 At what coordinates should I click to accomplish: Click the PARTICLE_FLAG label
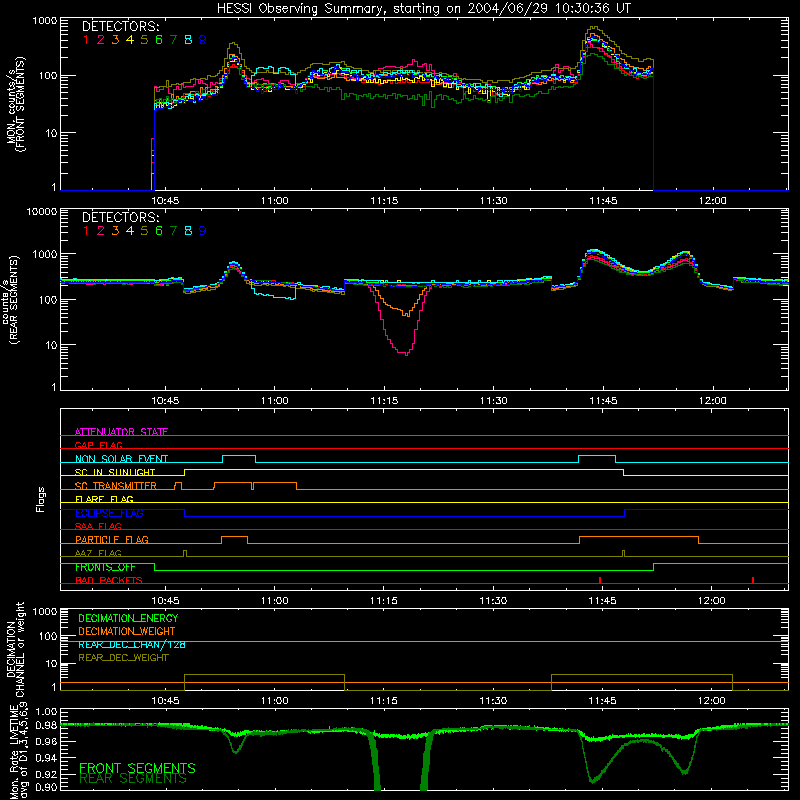click(112, 540)
